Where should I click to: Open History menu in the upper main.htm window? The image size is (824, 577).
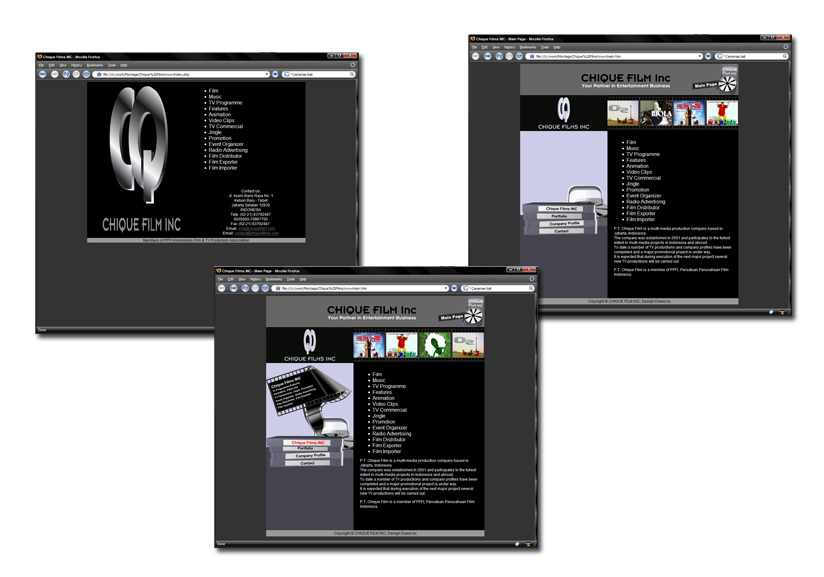(x=509, y=47)
